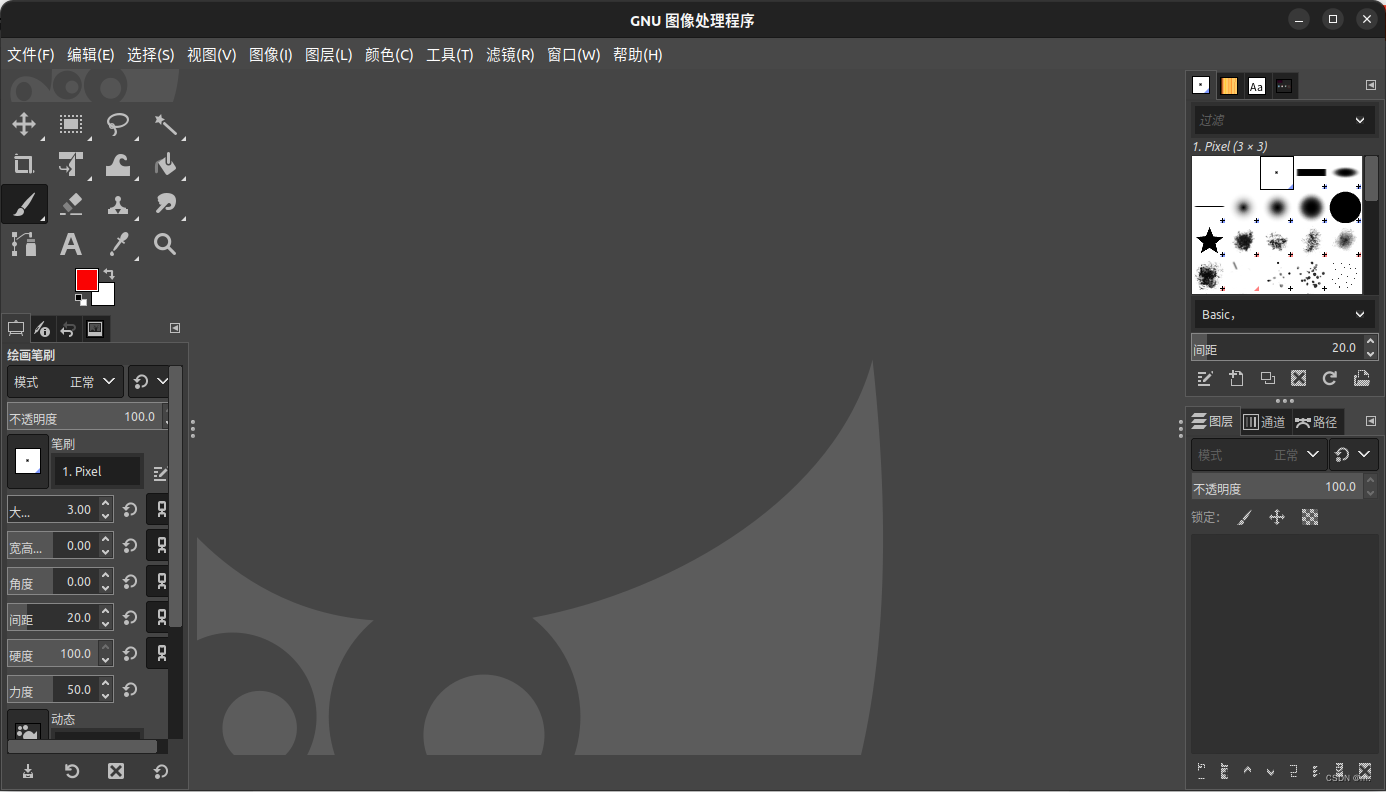1386x792 pixels.
Task: Activate the Crop tool
Action: tap(24, 164)
